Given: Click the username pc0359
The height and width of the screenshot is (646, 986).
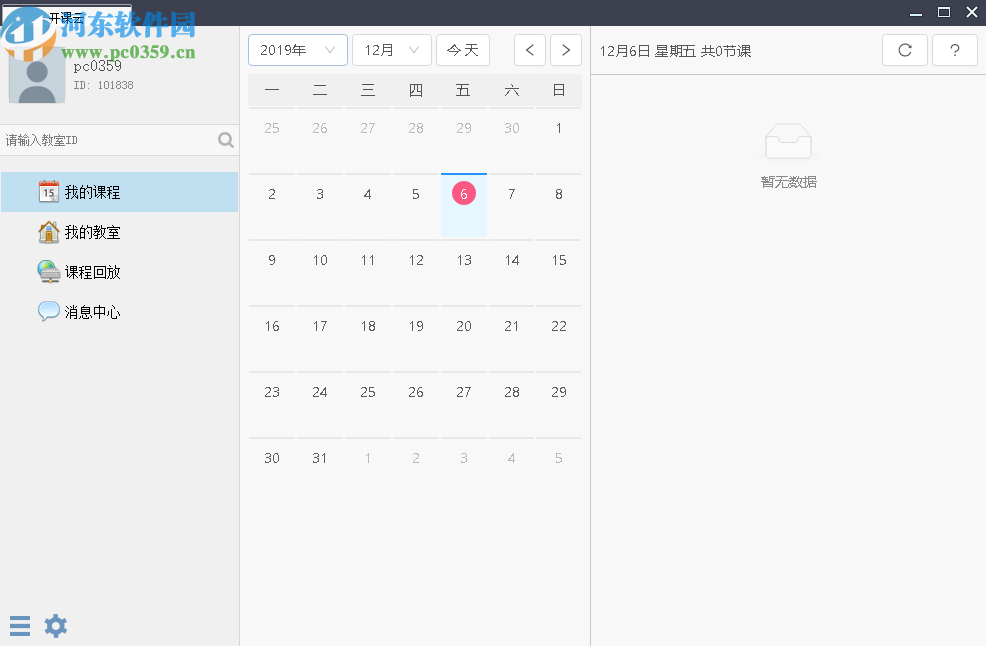Looking at the screenshot, I should click(x=97, y=66).
